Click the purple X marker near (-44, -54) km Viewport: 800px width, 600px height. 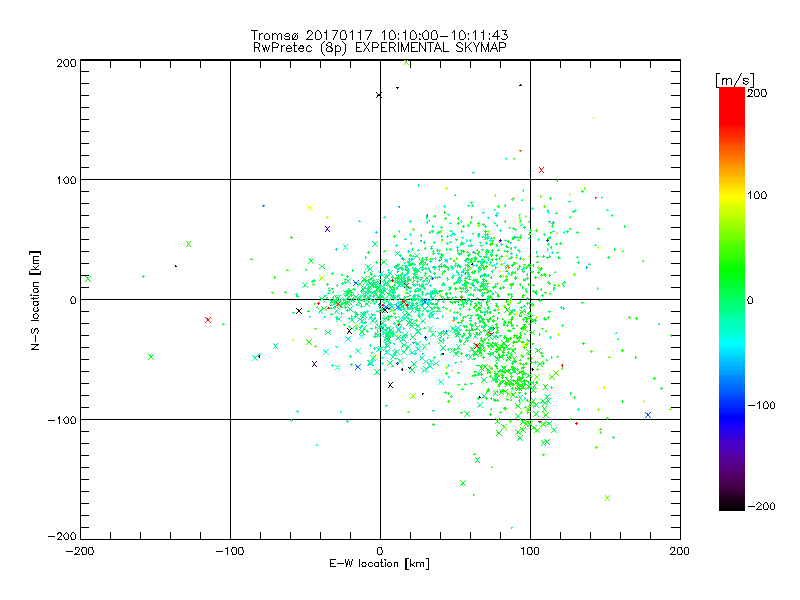point(314,364)
